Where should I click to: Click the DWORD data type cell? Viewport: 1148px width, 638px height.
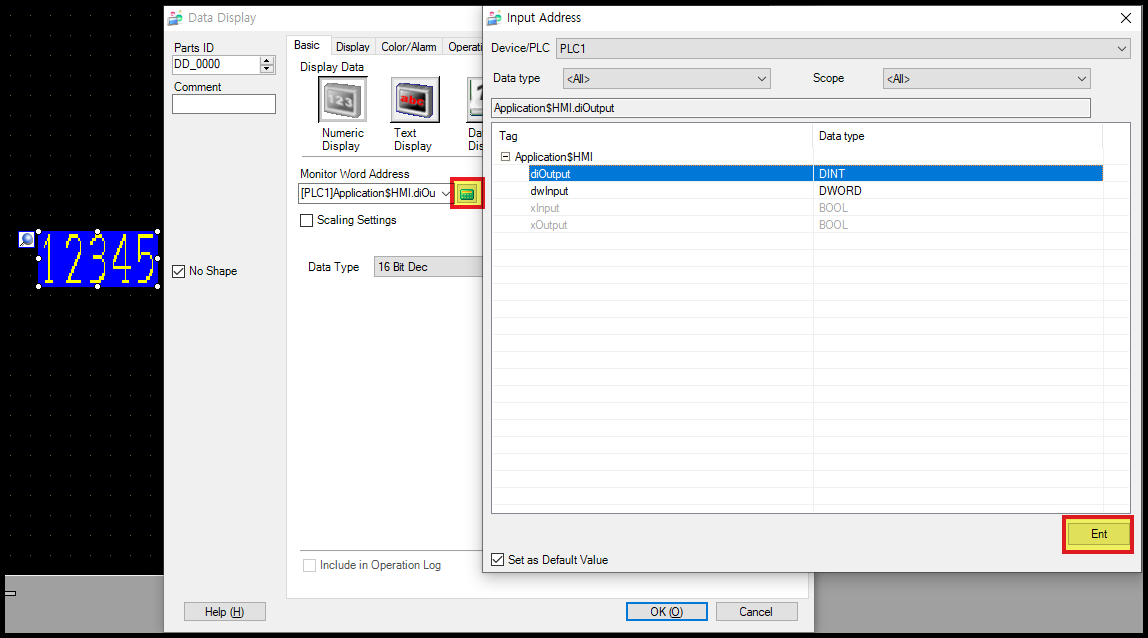click(x=958, y=190)
